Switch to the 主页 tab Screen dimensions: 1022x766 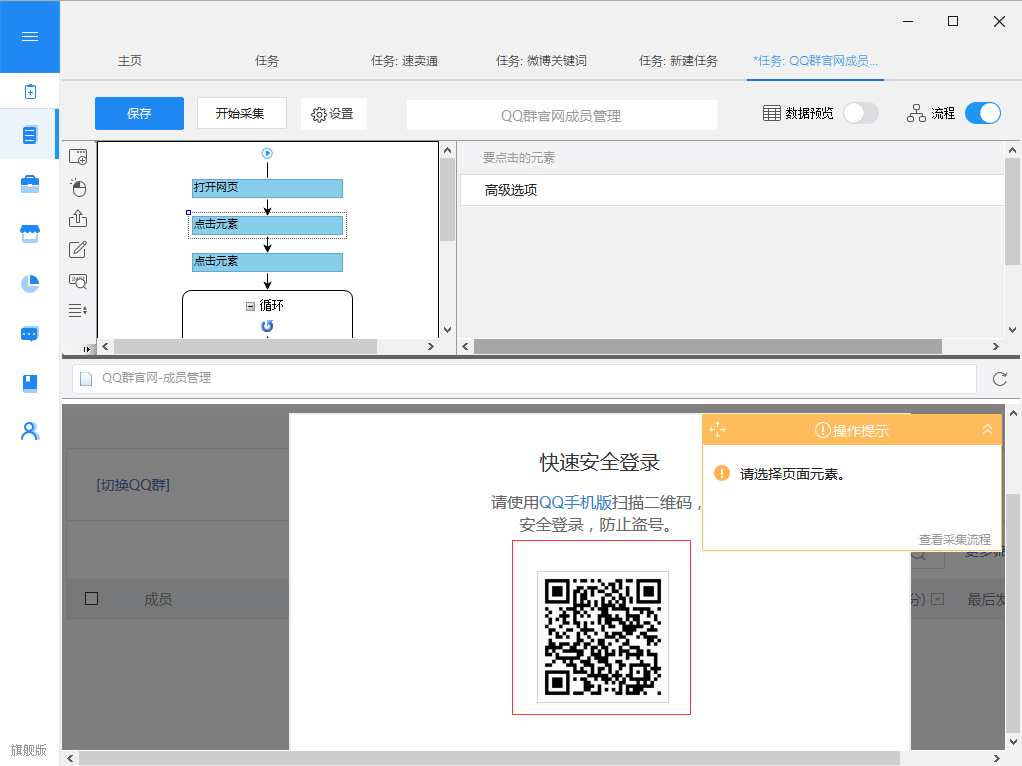130,61
